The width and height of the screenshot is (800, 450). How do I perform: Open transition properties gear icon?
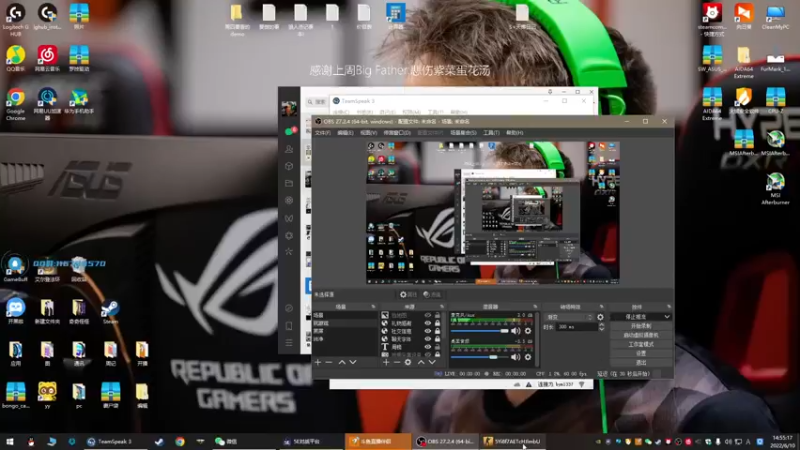(600, 317)
